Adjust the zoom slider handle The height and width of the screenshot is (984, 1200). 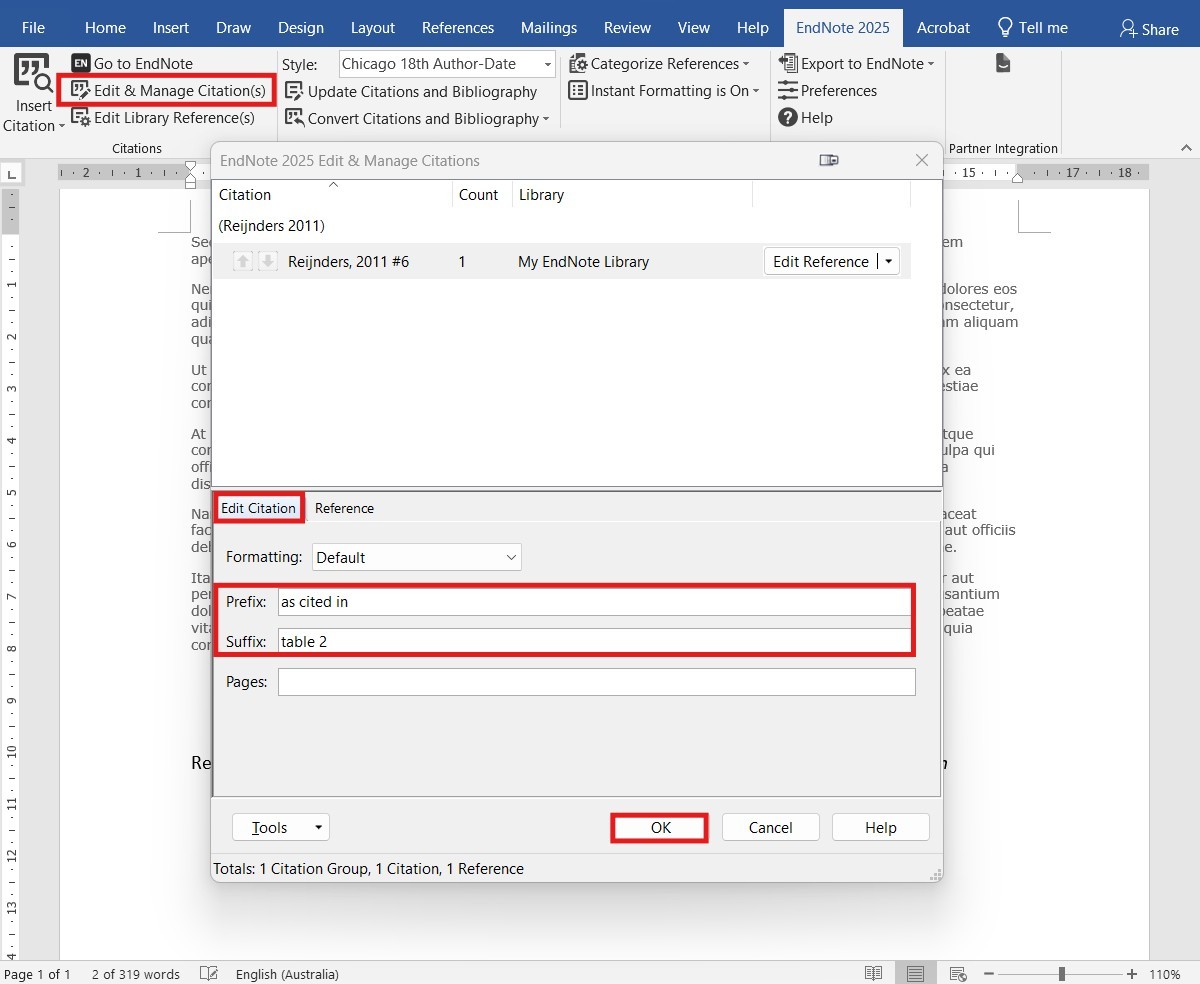(1062, 974)
